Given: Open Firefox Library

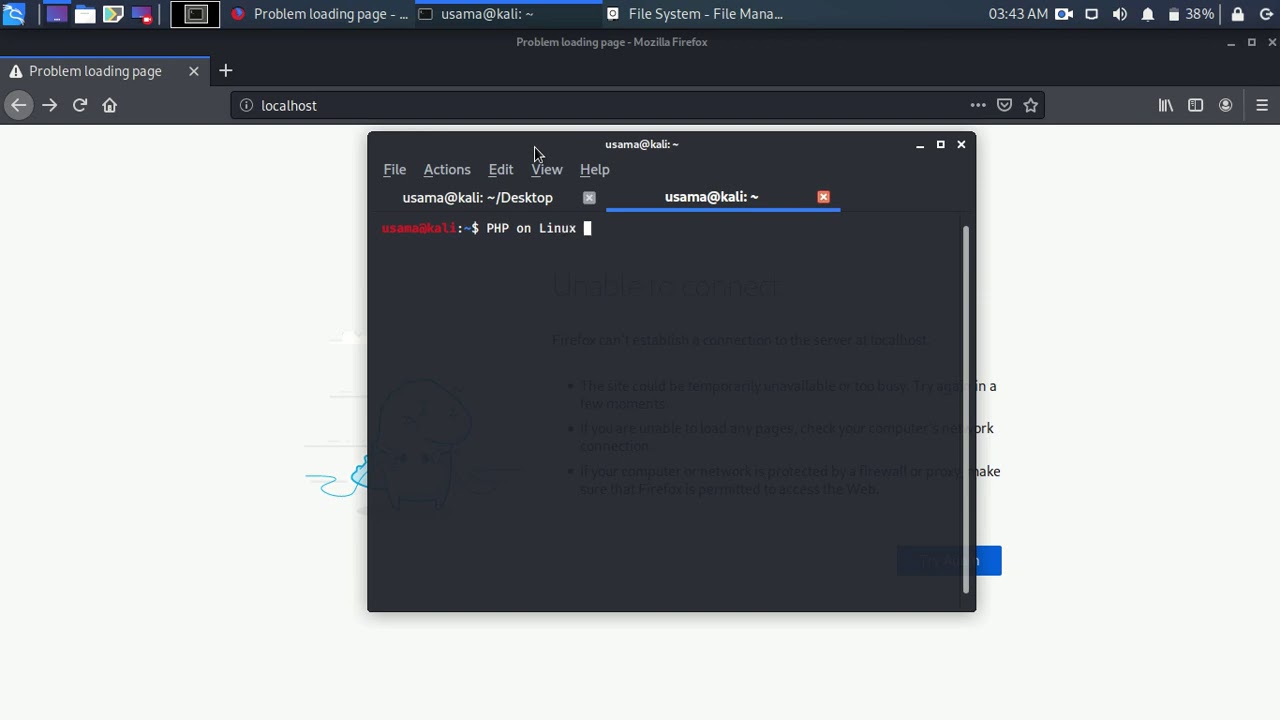Looking at the screenshot, I should click(1166, 105).
